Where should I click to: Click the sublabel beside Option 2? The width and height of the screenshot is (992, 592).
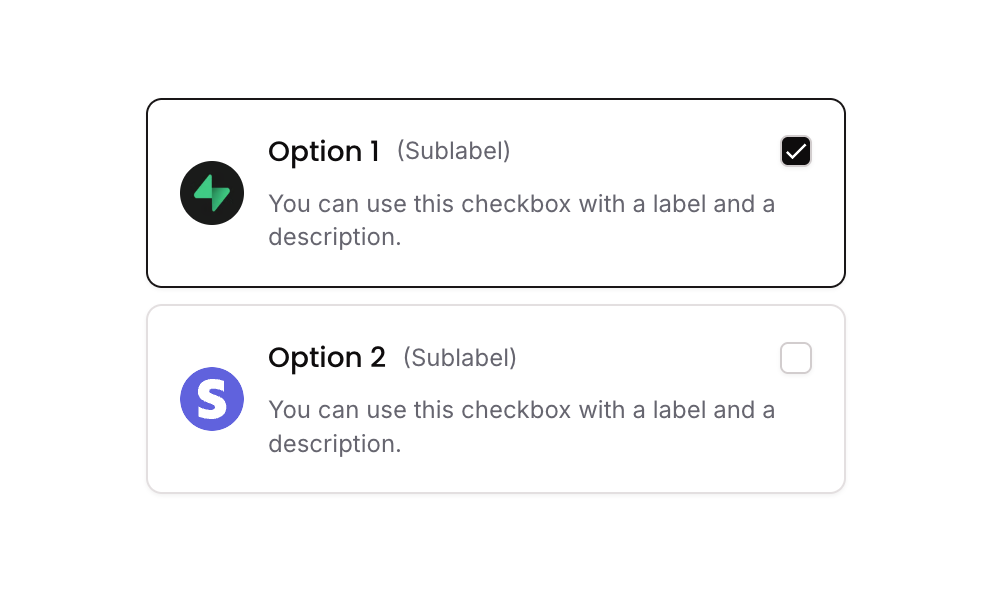pyautogui.click(x=460, y=358)
